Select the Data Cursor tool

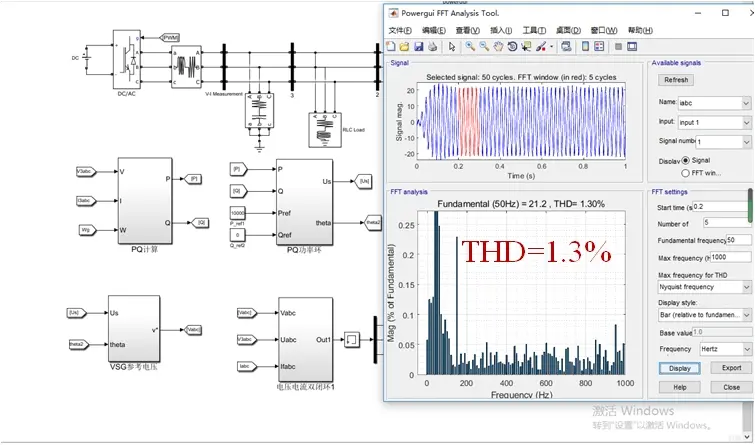pyautogui.click(x=526, y=46)
